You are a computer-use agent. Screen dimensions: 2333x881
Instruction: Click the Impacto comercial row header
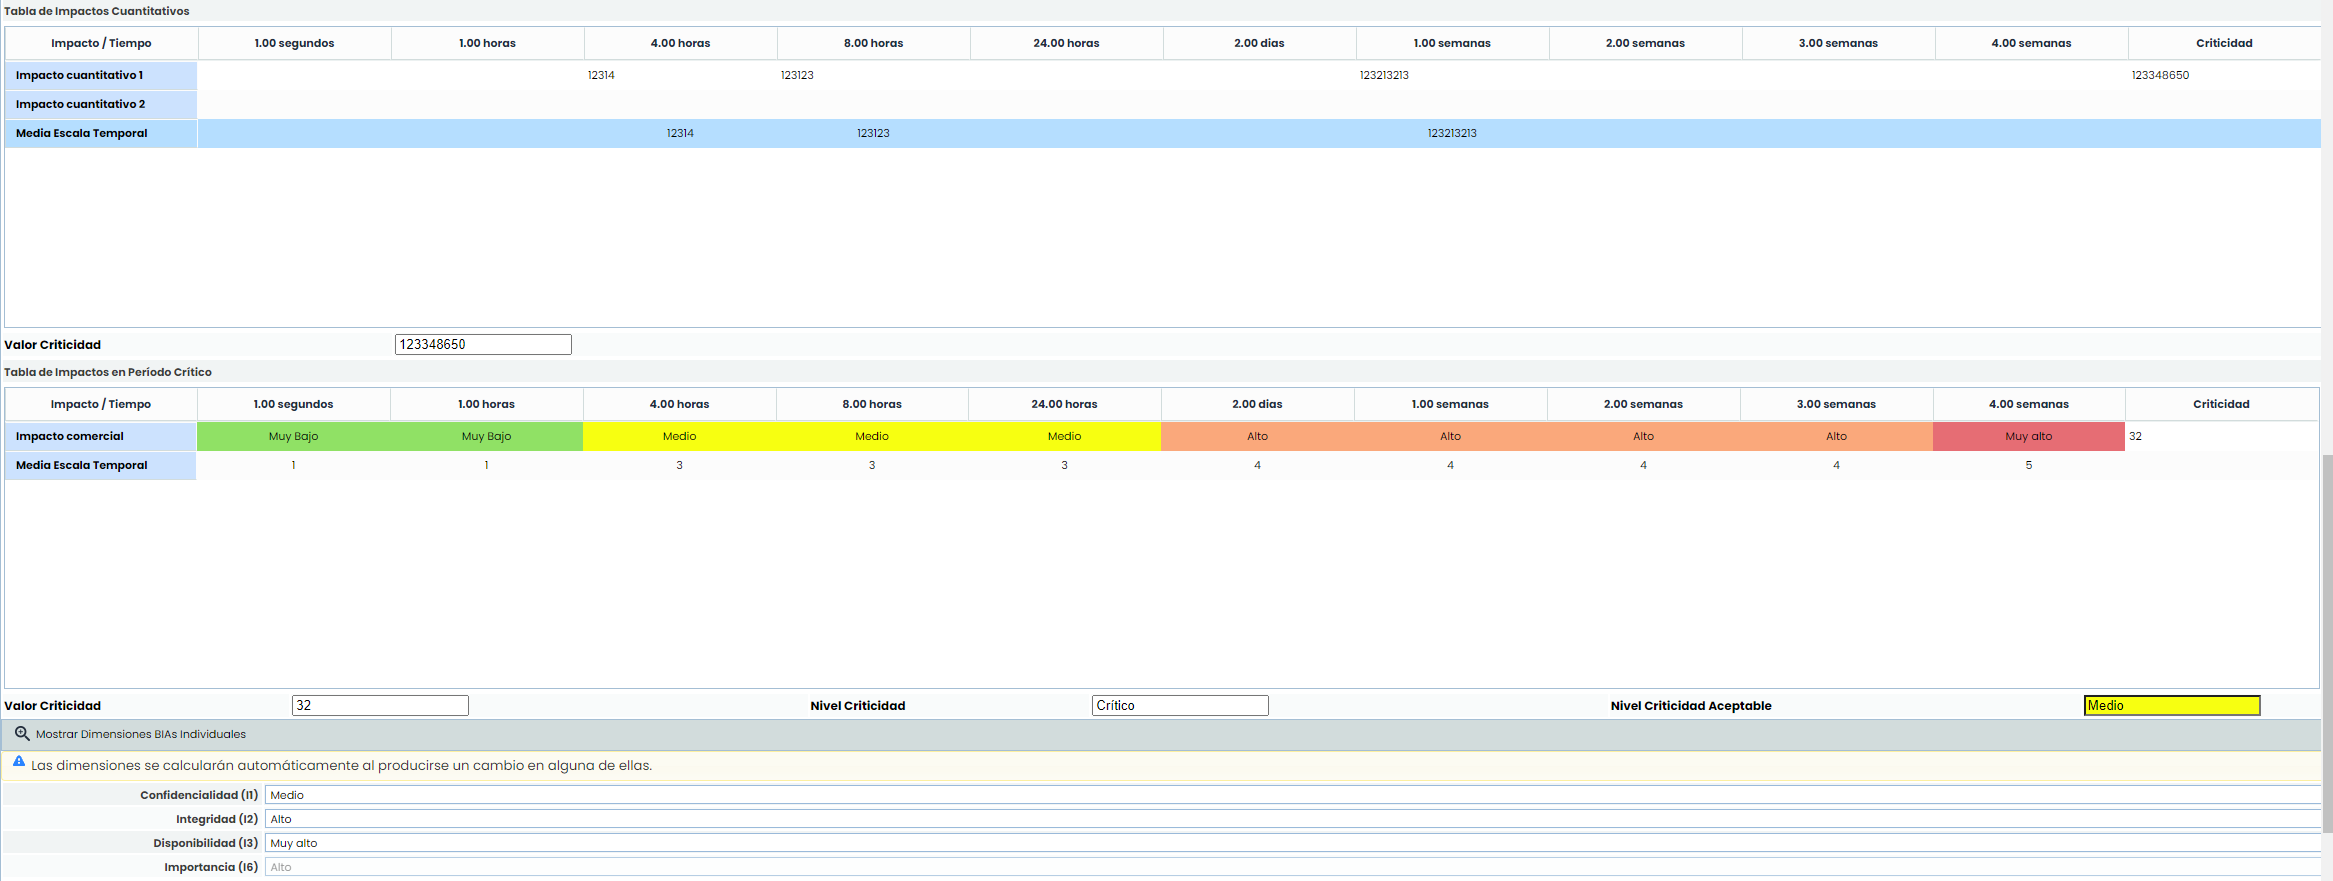pos(100,437)
